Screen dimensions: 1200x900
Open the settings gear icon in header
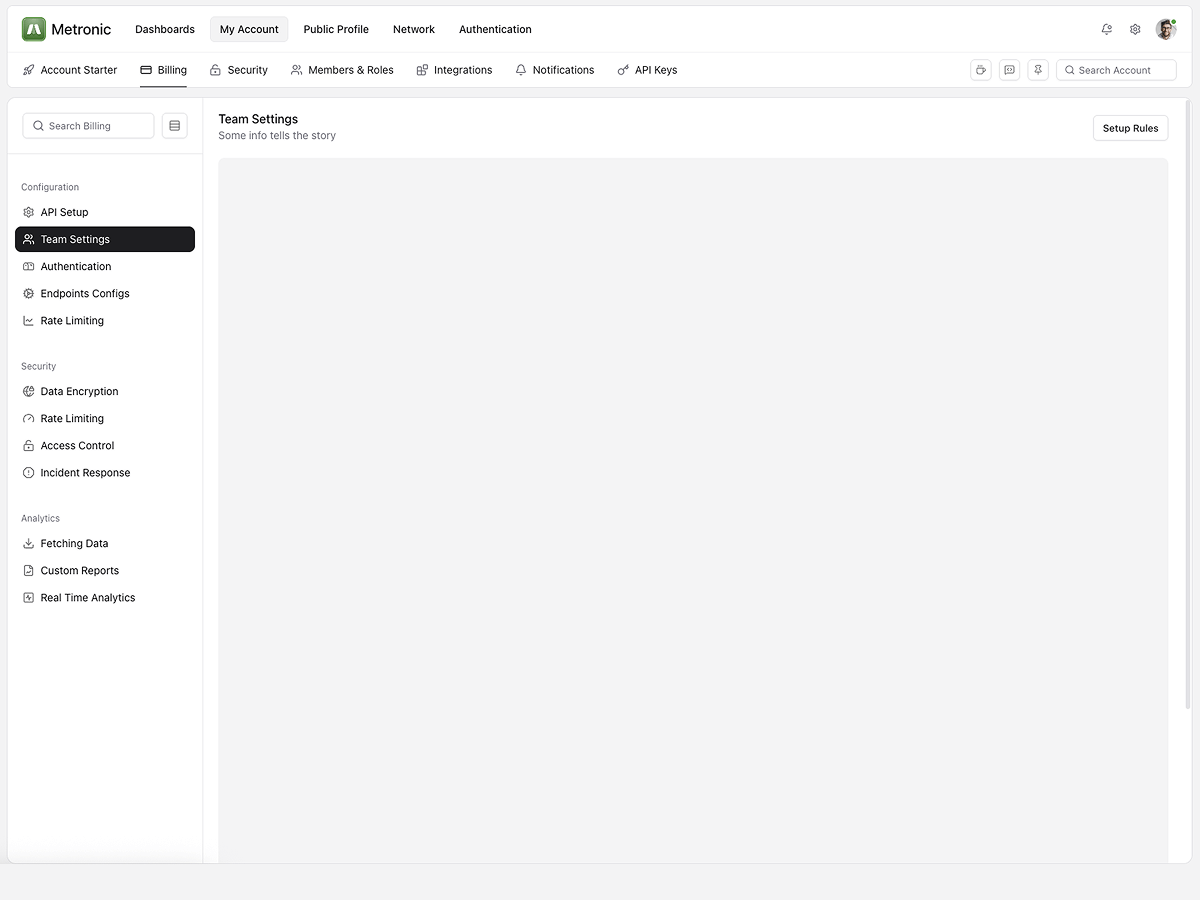[1135, 29]
